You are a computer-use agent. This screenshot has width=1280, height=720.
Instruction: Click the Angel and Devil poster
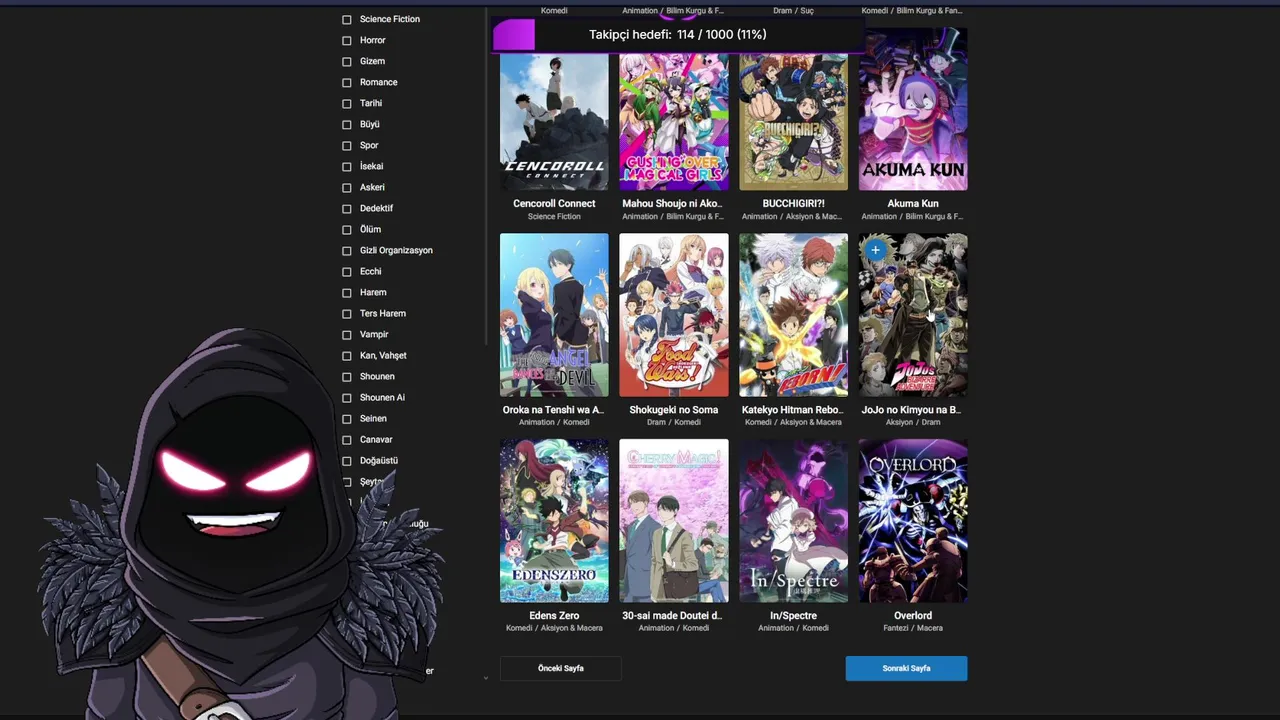554,315
